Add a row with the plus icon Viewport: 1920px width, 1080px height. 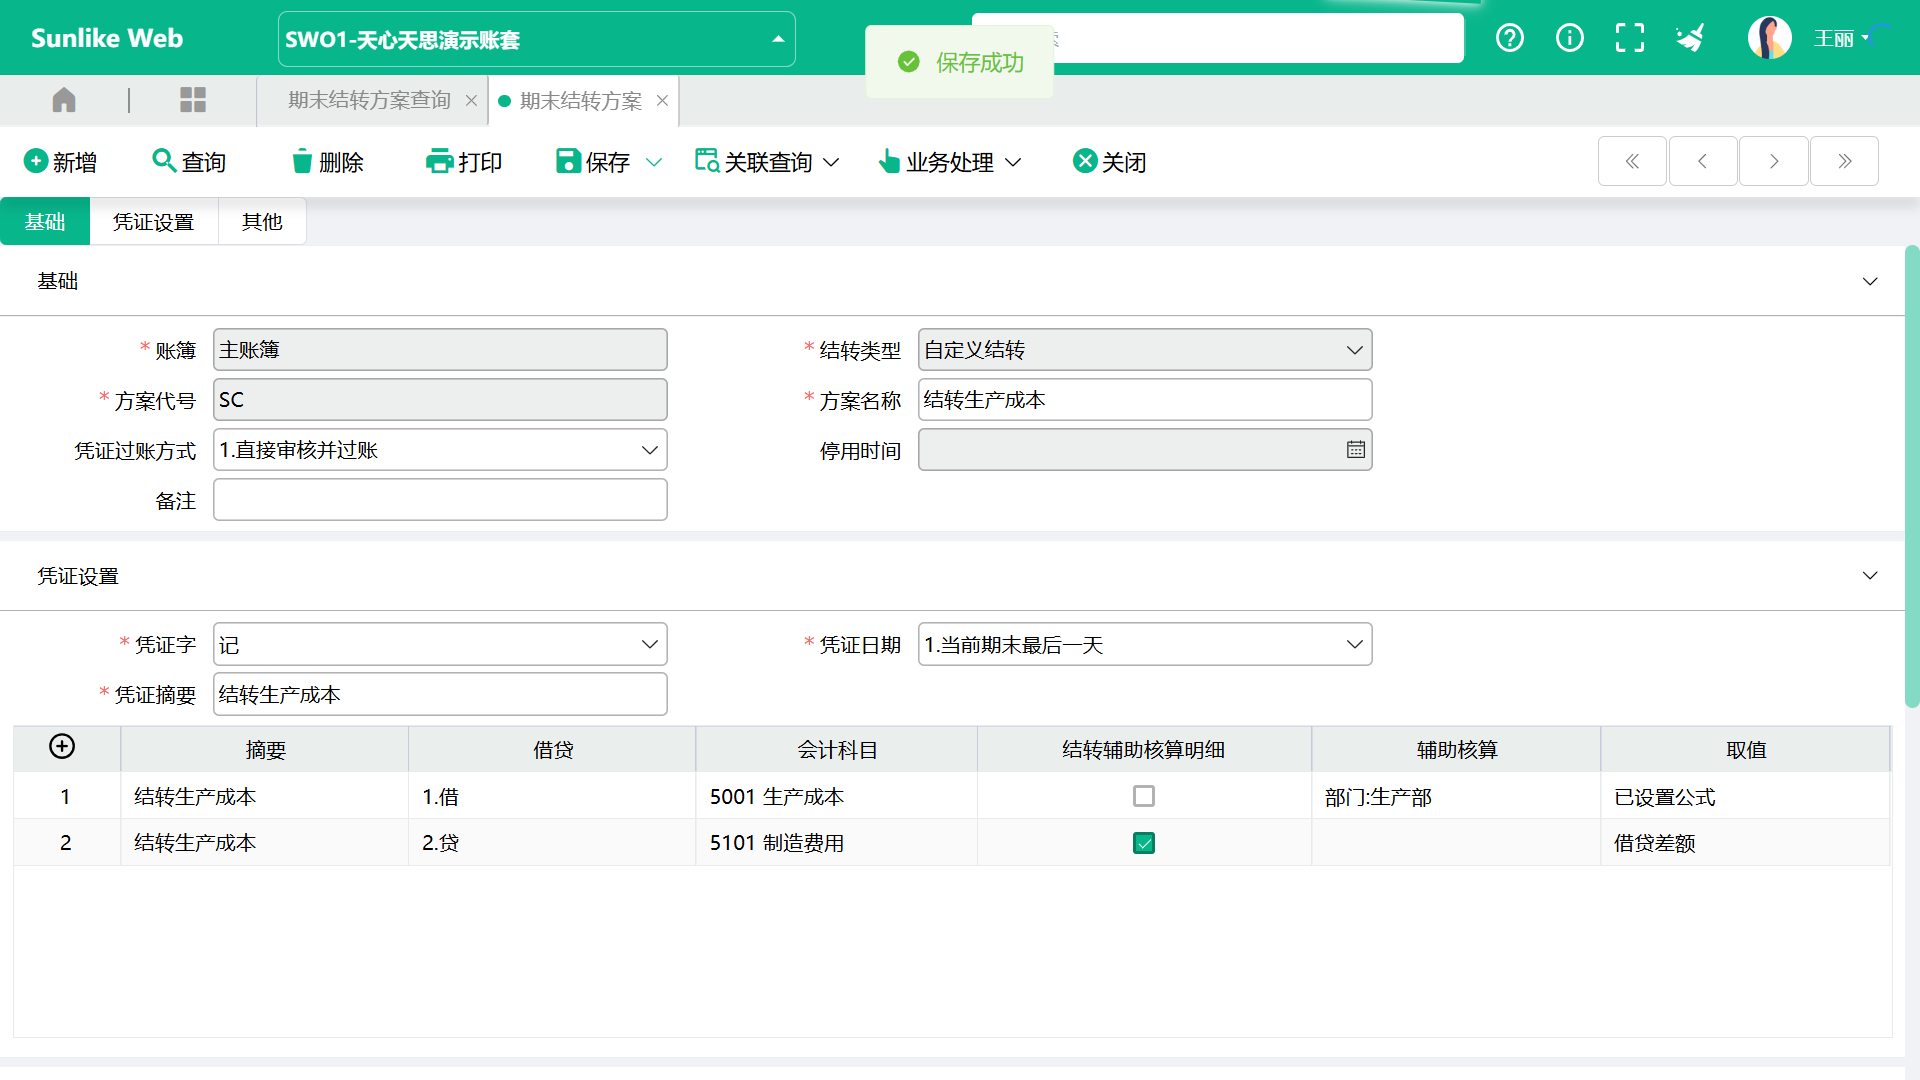tap(62, 747)
